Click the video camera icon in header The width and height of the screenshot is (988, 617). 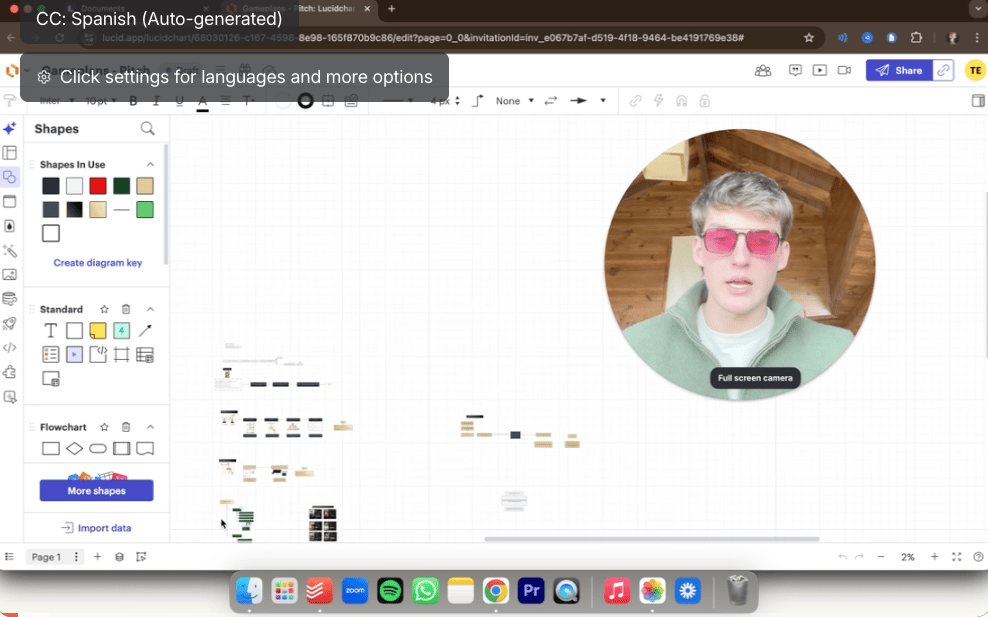844,71
